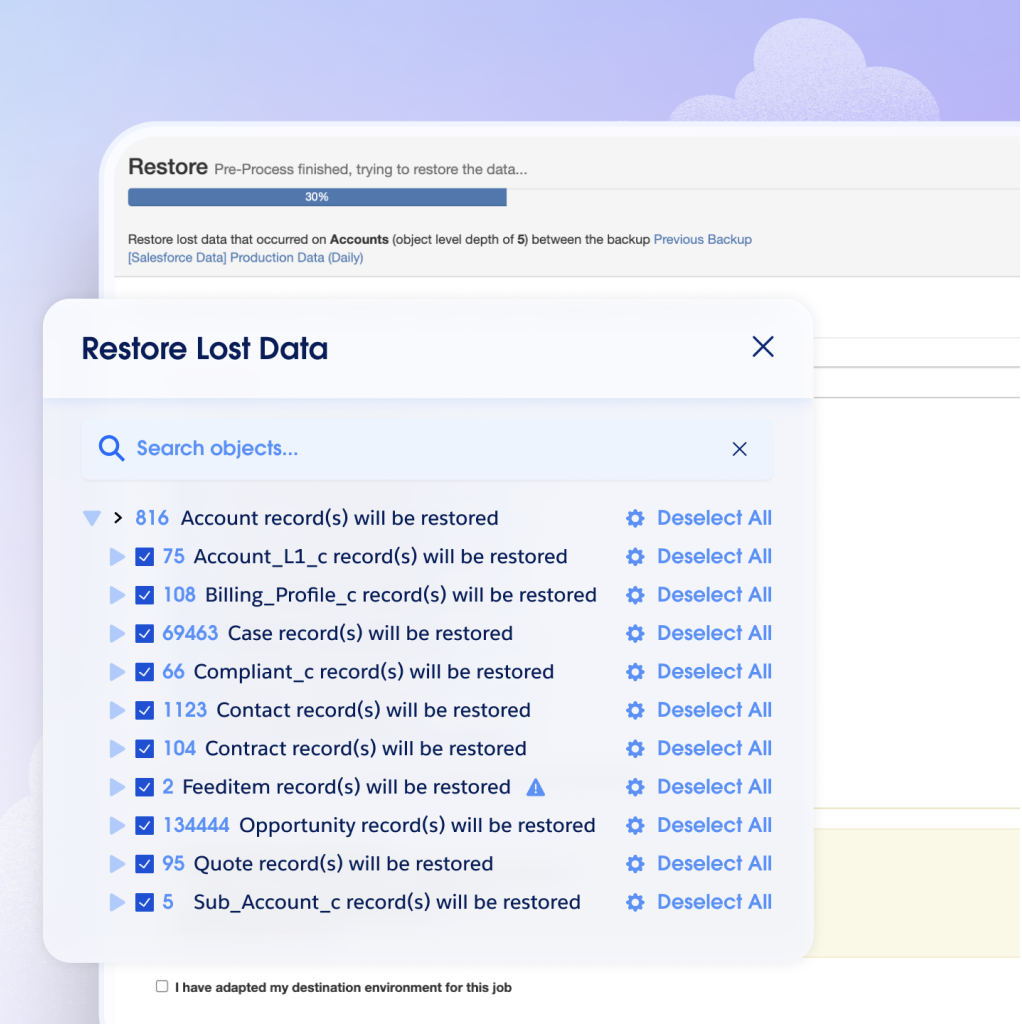Open settings gear for Opportunity row

click(x=635, y=826)
